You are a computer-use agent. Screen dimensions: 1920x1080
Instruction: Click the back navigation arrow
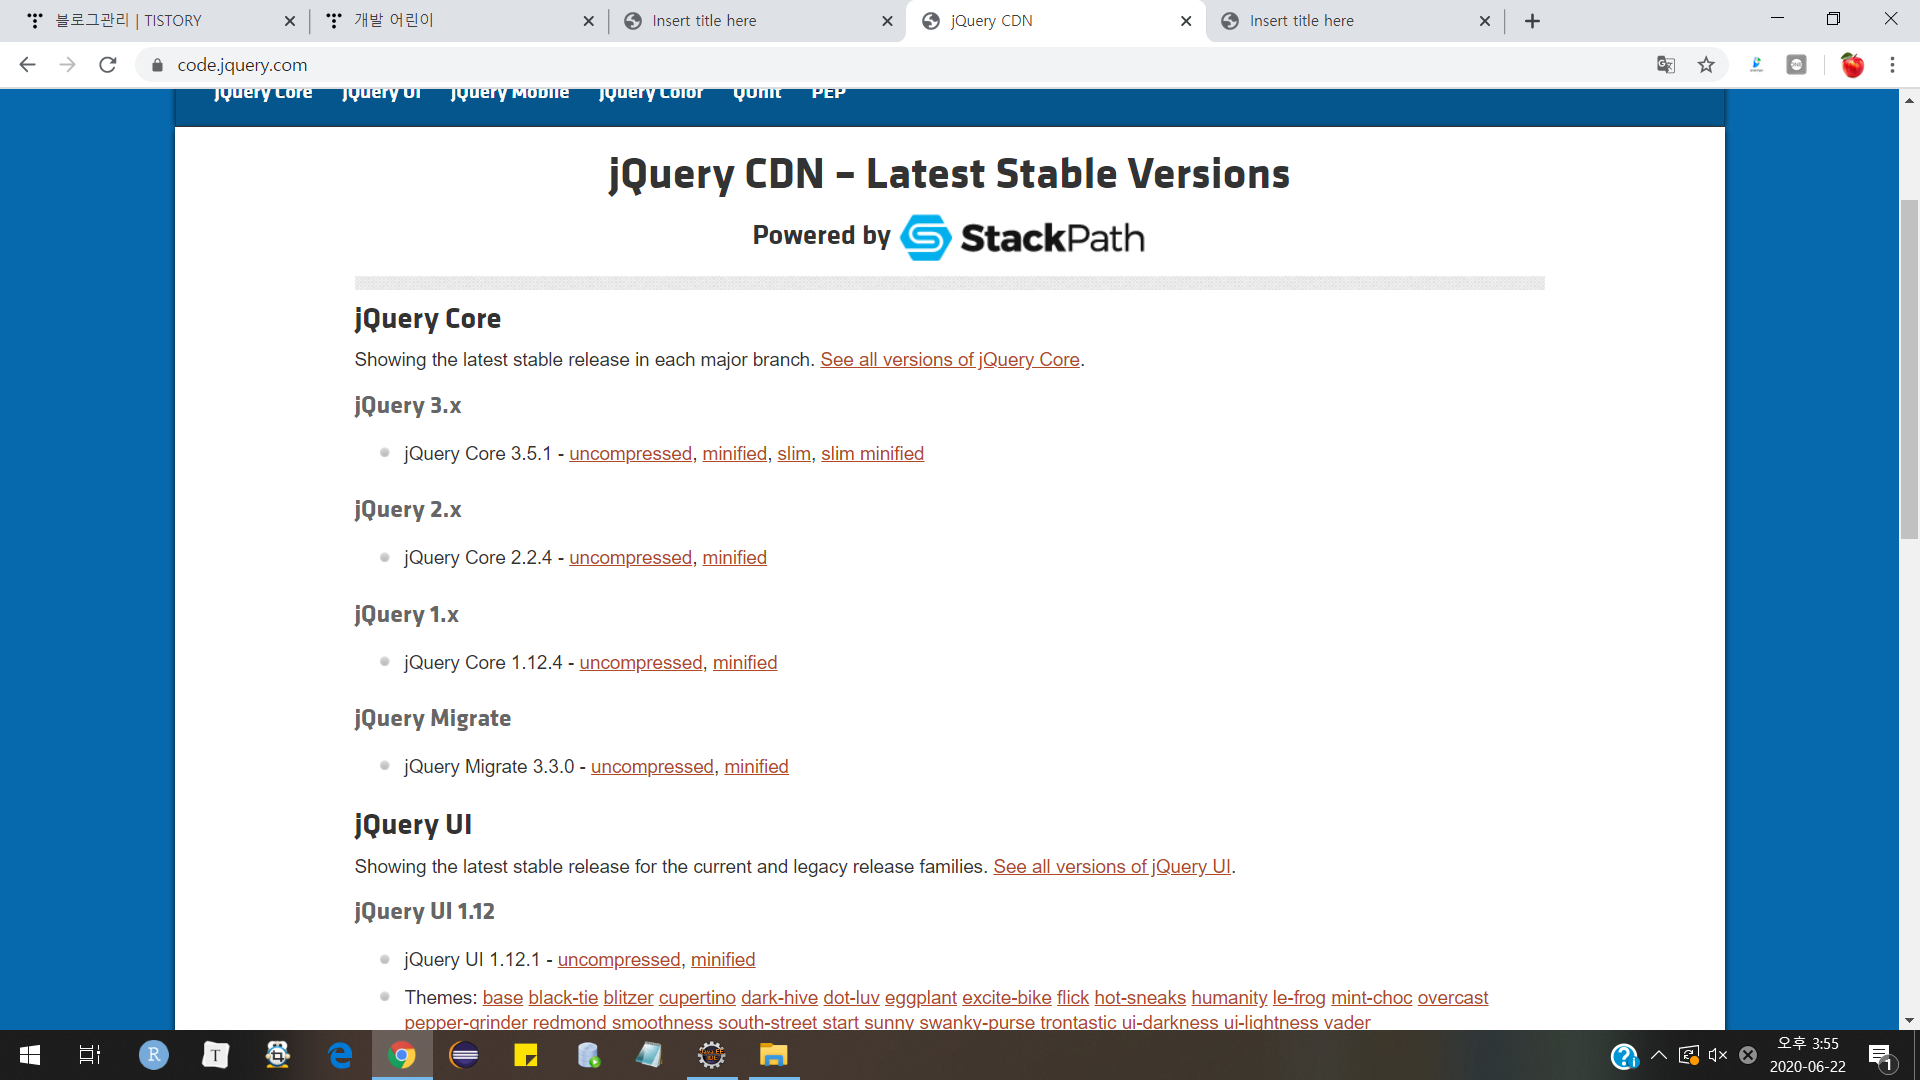(27, 65)
